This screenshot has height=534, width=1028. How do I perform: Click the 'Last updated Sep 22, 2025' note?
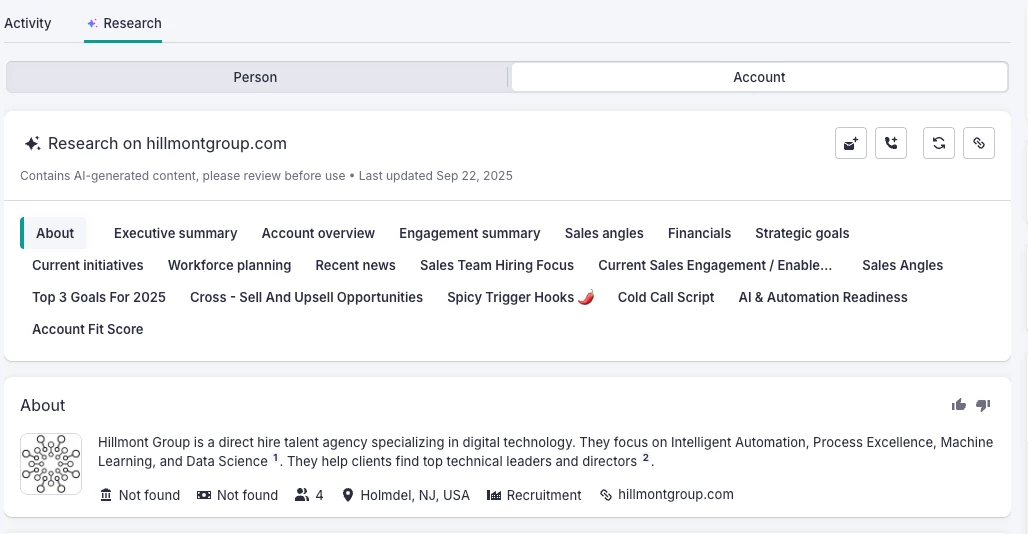(435, 176)
